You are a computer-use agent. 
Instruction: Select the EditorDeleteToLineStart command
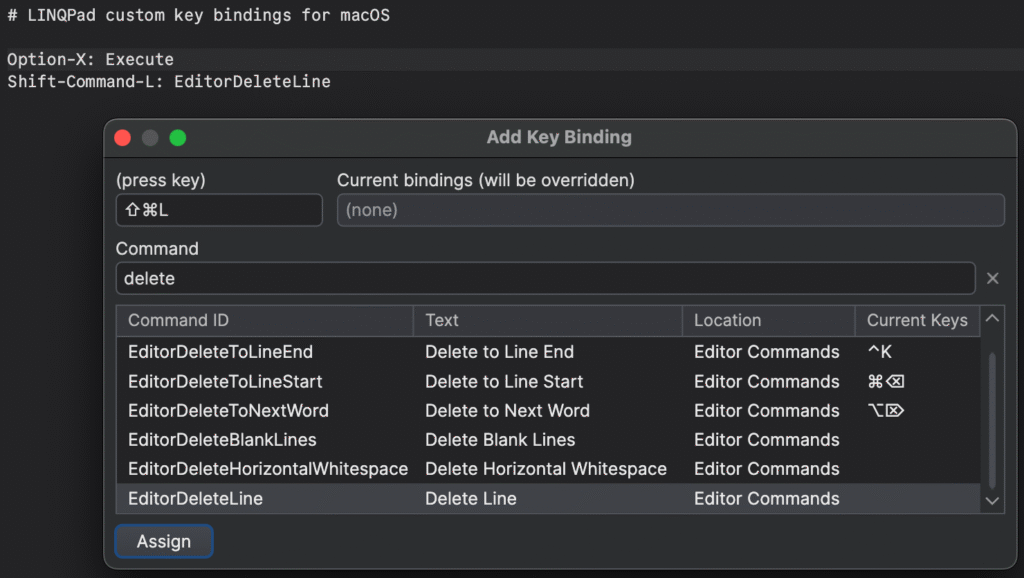pyautogui.click(x=225, y=382)
